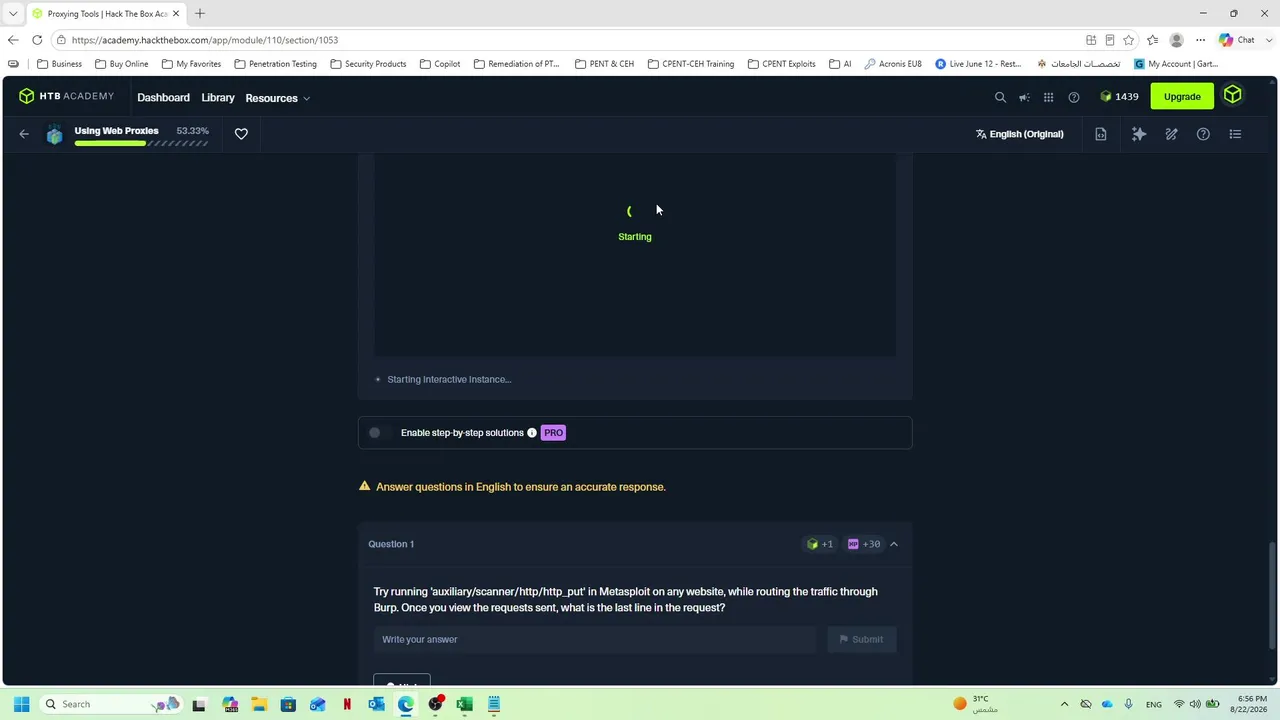The height and width of the screenshot is (720, 1280).
Task: Open a new browser tab
Action: point(200,14)
